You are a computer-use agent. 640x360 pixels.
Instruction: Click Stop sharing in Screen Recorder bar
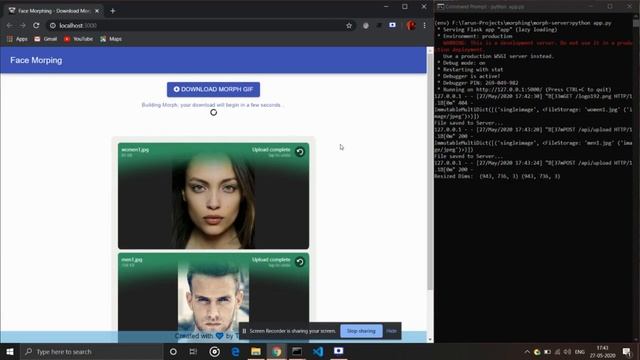[x=361, y=331]
